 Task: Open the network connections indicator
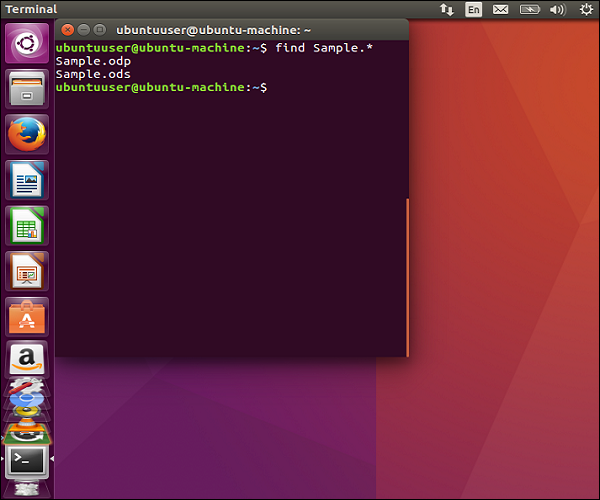(x=446, y=9)
